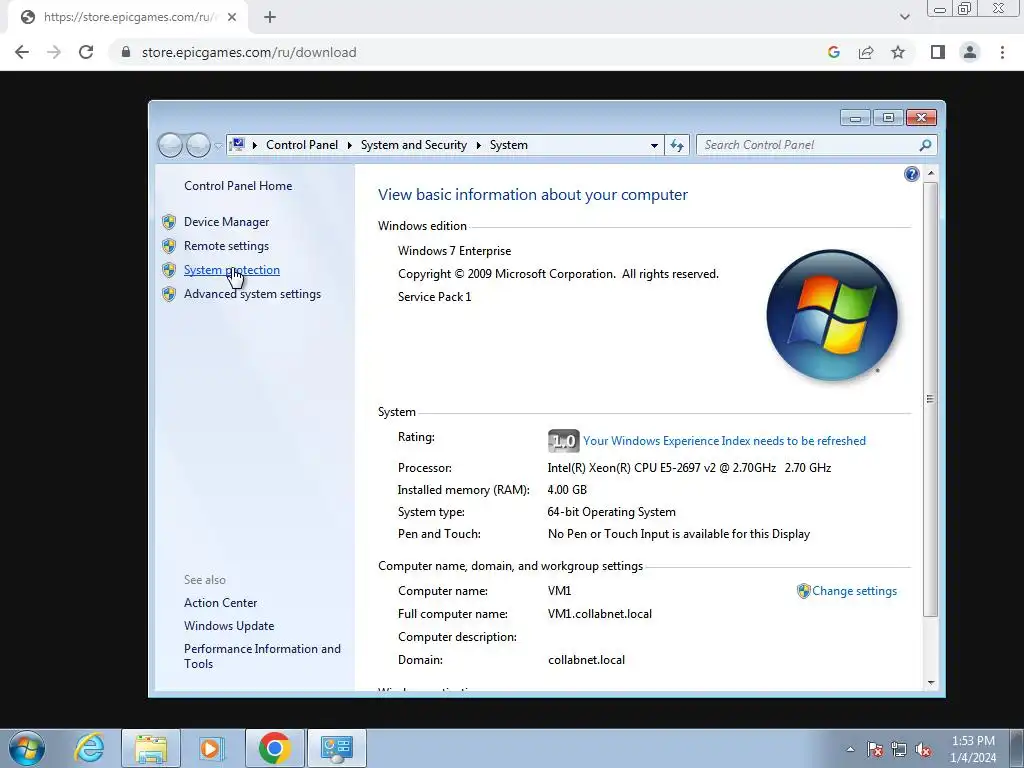Switch to Chrome on taskbar
Viewport: 1024px width, 768px height.
(275, 748)
